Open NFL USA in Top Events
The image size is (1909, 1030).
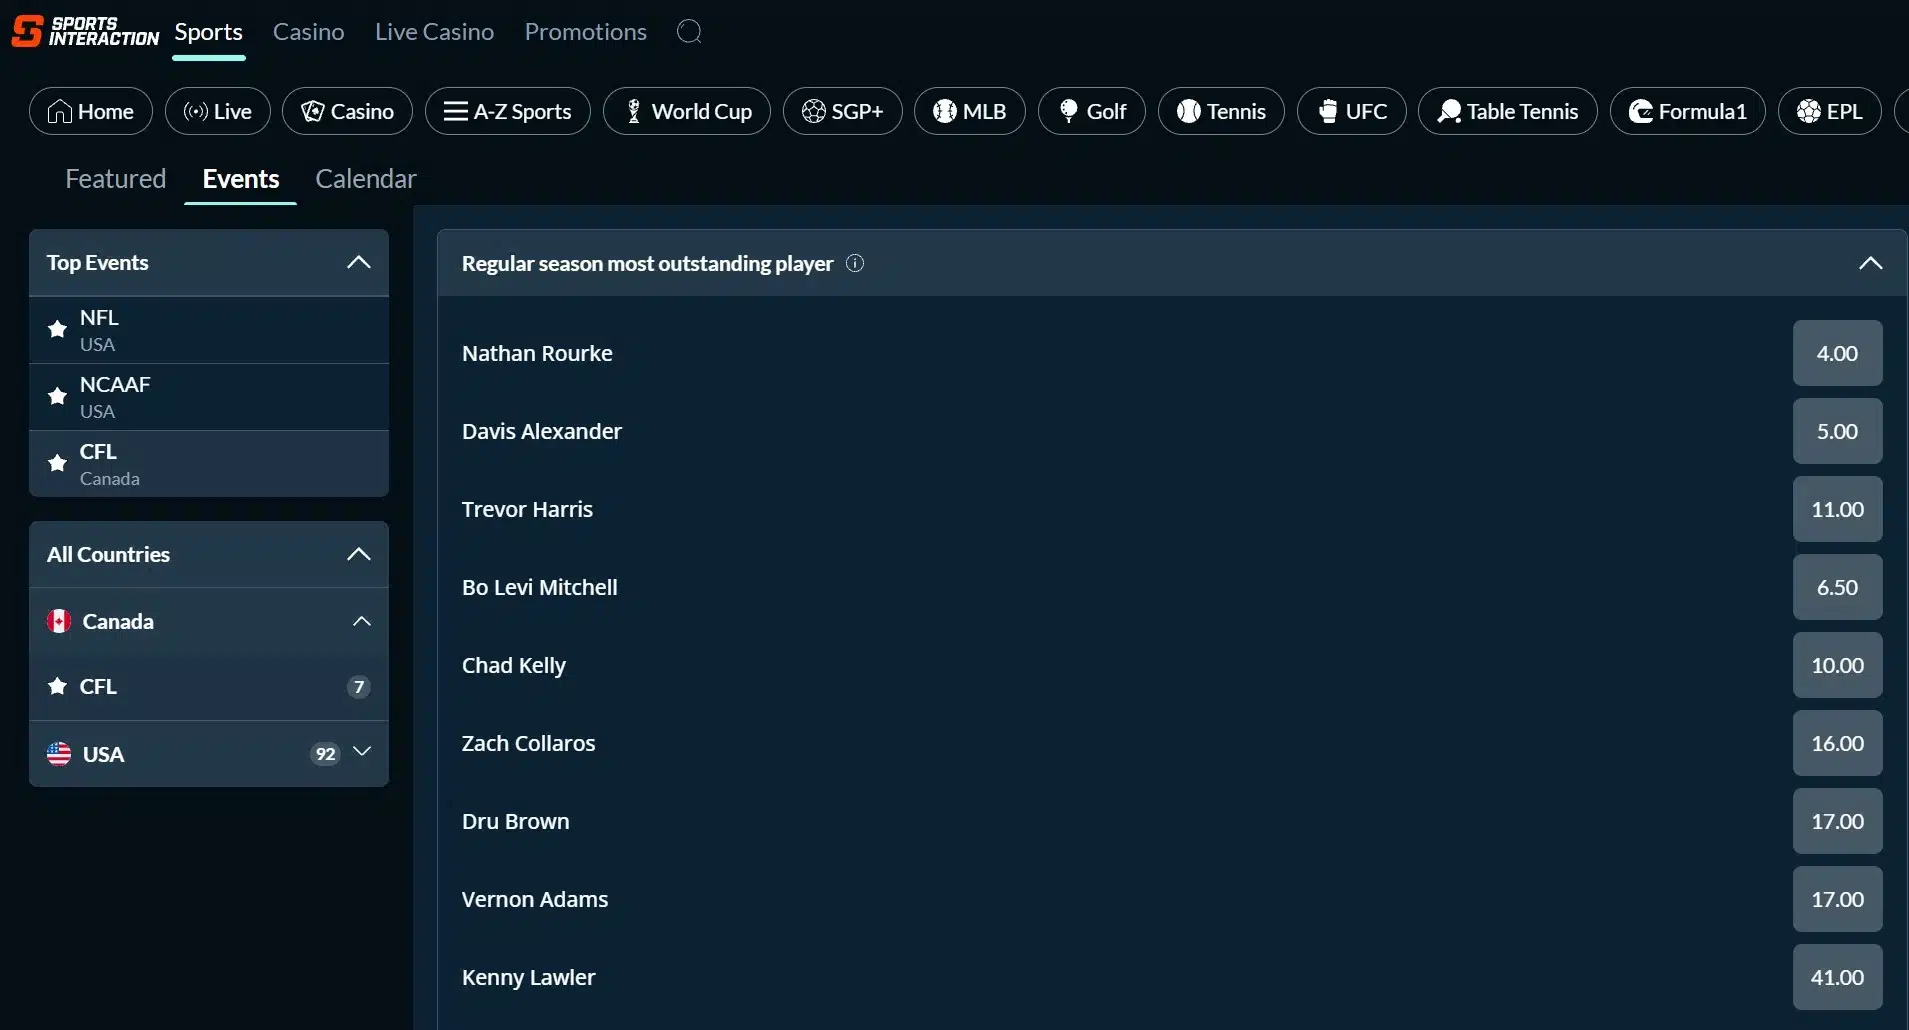tap(209, 330)
